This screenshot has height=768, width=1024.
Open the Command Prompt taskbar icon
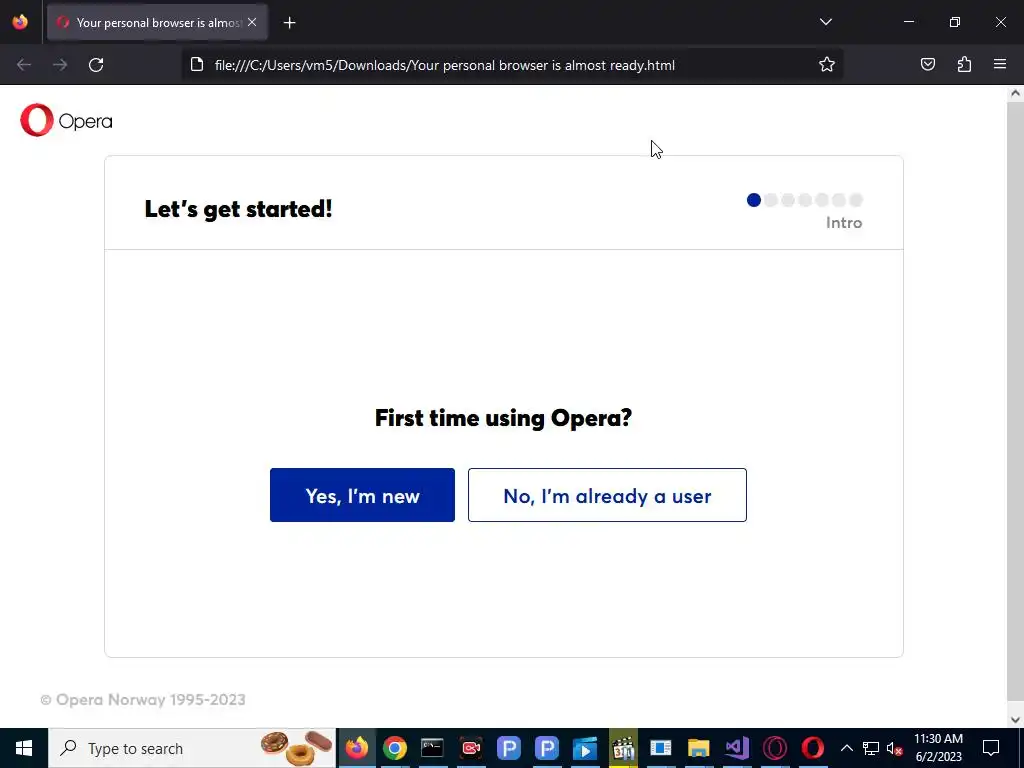(x=432, y=748)
